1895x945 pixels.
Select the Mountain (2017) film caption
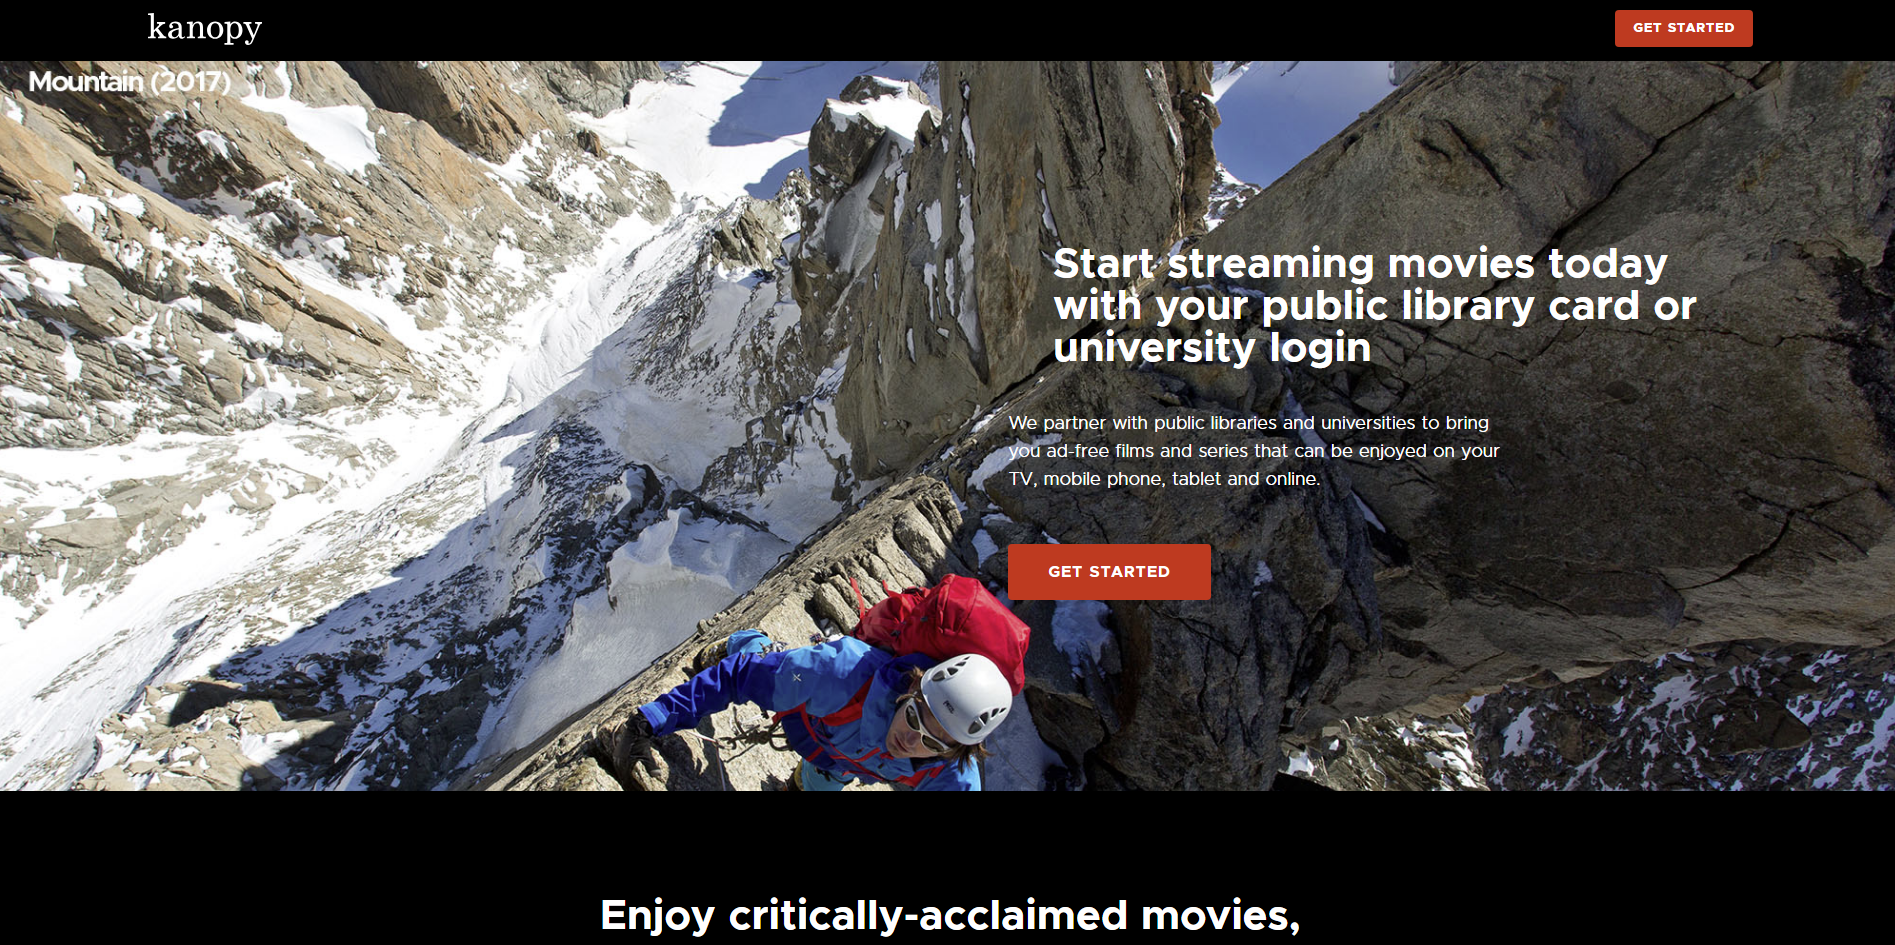pyautogui.click(x=130, y=82)
